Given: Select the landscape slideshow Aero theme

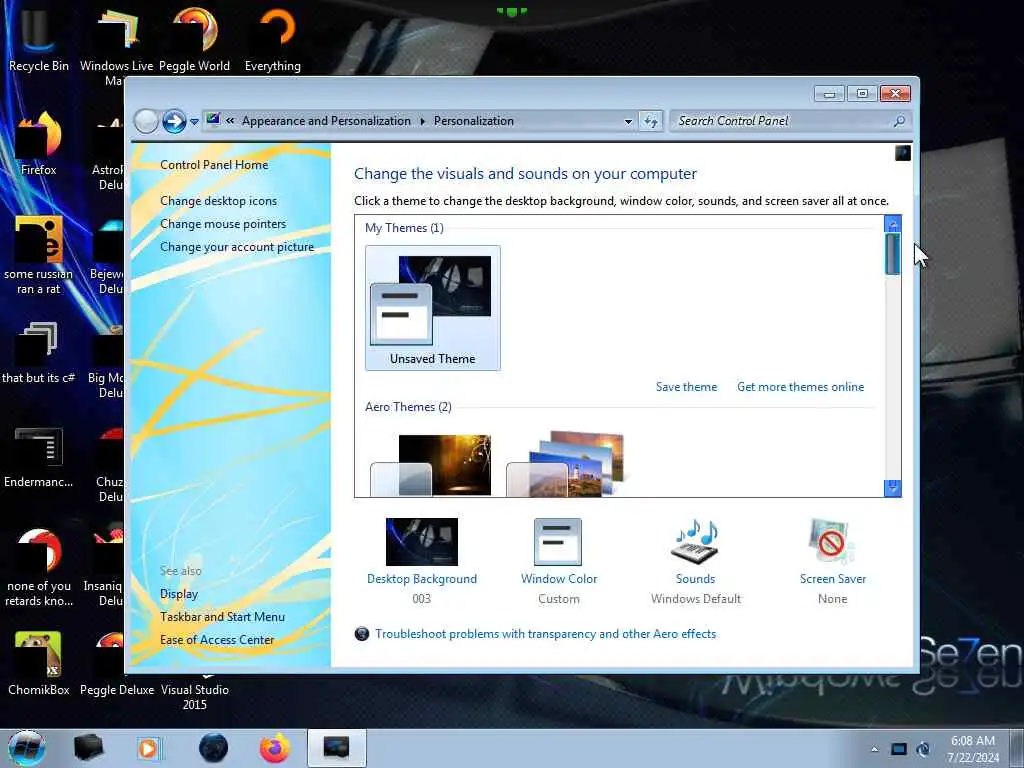Looking at the screenshot, I should coord(566,464).
